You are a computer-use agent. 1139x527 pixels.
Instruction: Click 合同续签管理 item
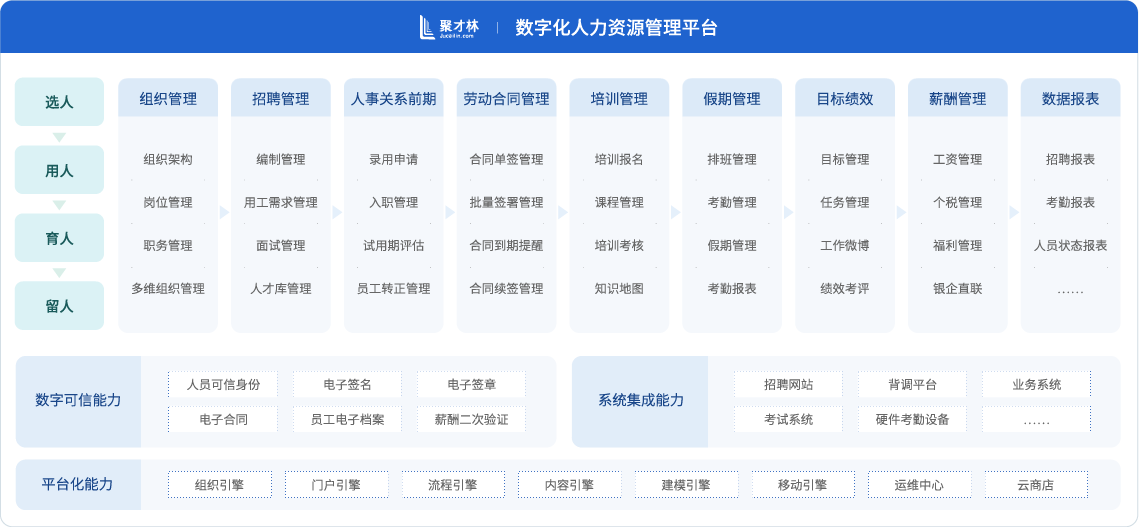click(506, 289)
